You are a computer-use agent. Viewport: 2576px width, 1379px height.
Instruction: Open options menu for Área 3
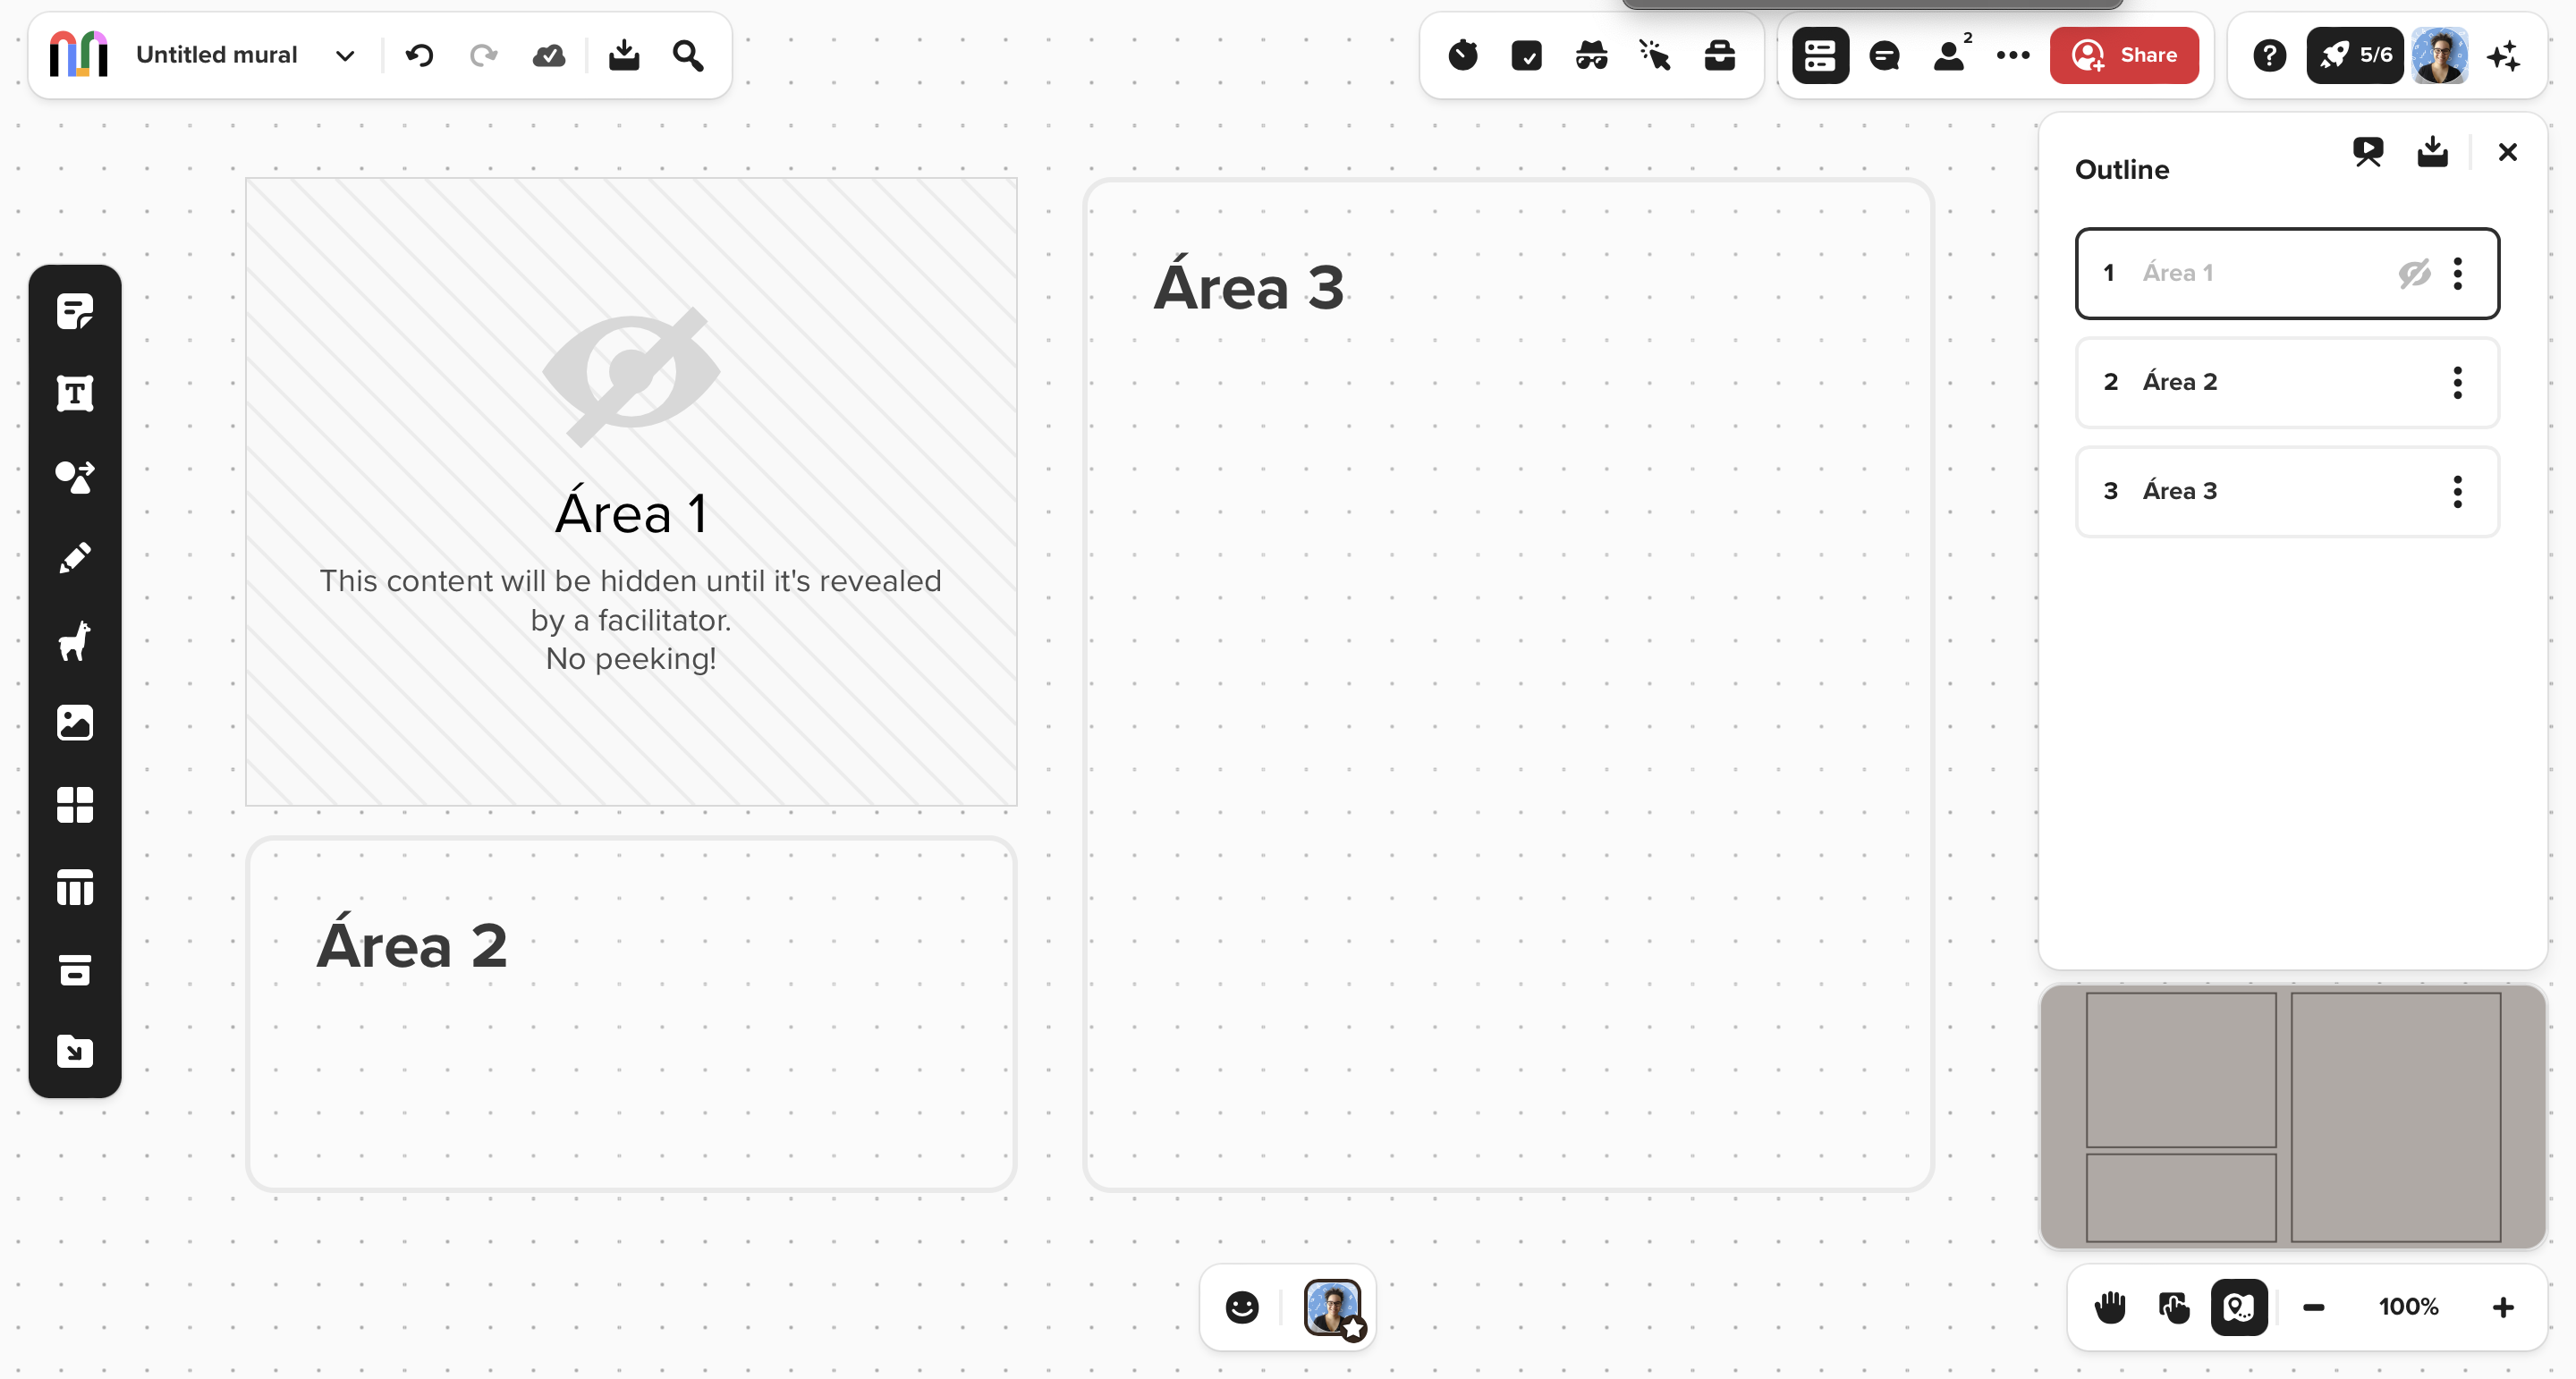click(x=2457, y=491)
